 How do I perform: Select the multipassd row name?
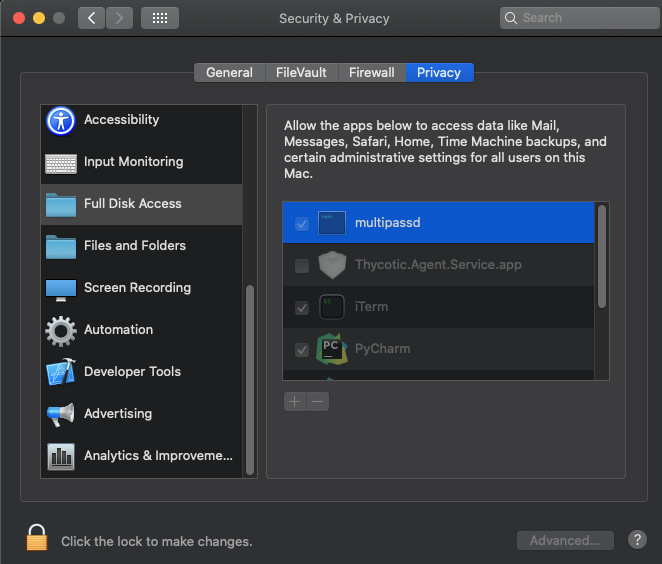[x=388, y=222]
